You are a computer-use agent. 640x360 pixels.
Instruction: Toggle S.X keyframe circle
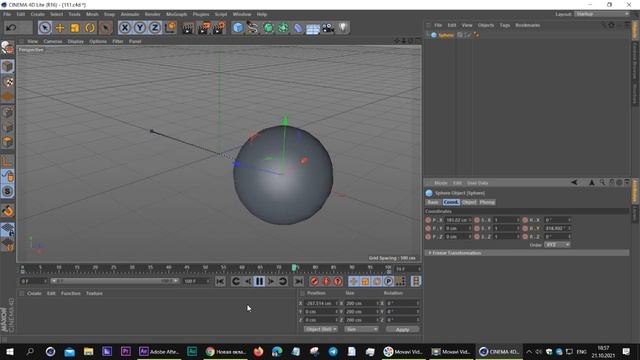coord(477,220)
